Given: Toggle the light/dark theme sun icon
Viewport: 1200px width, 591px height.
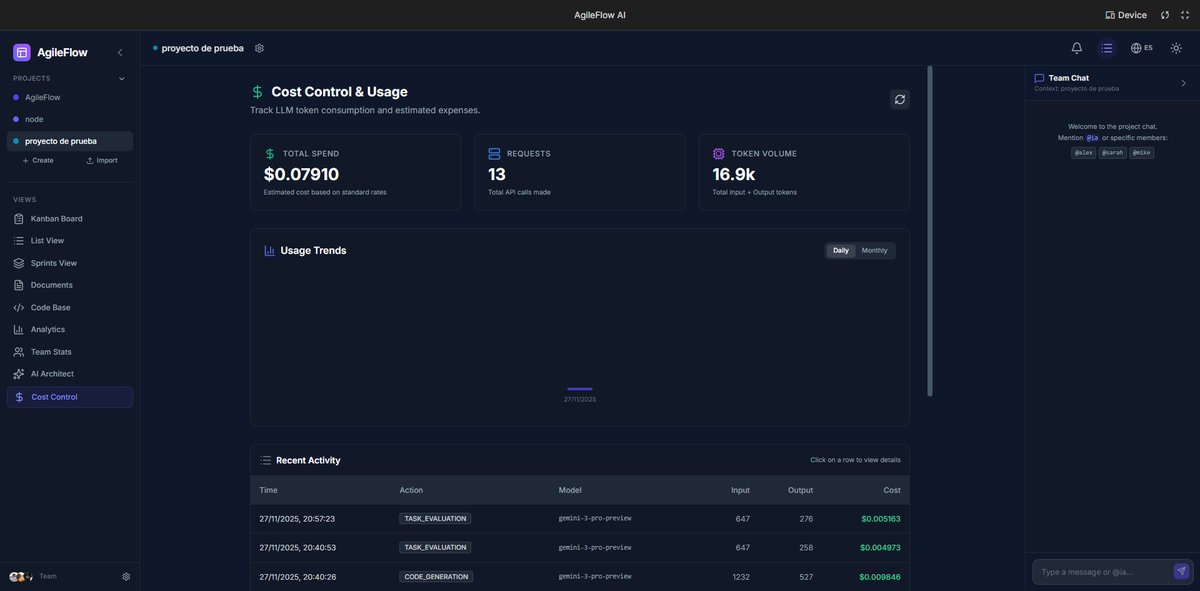Looking at the screenshot, I should coord(1176,48).
